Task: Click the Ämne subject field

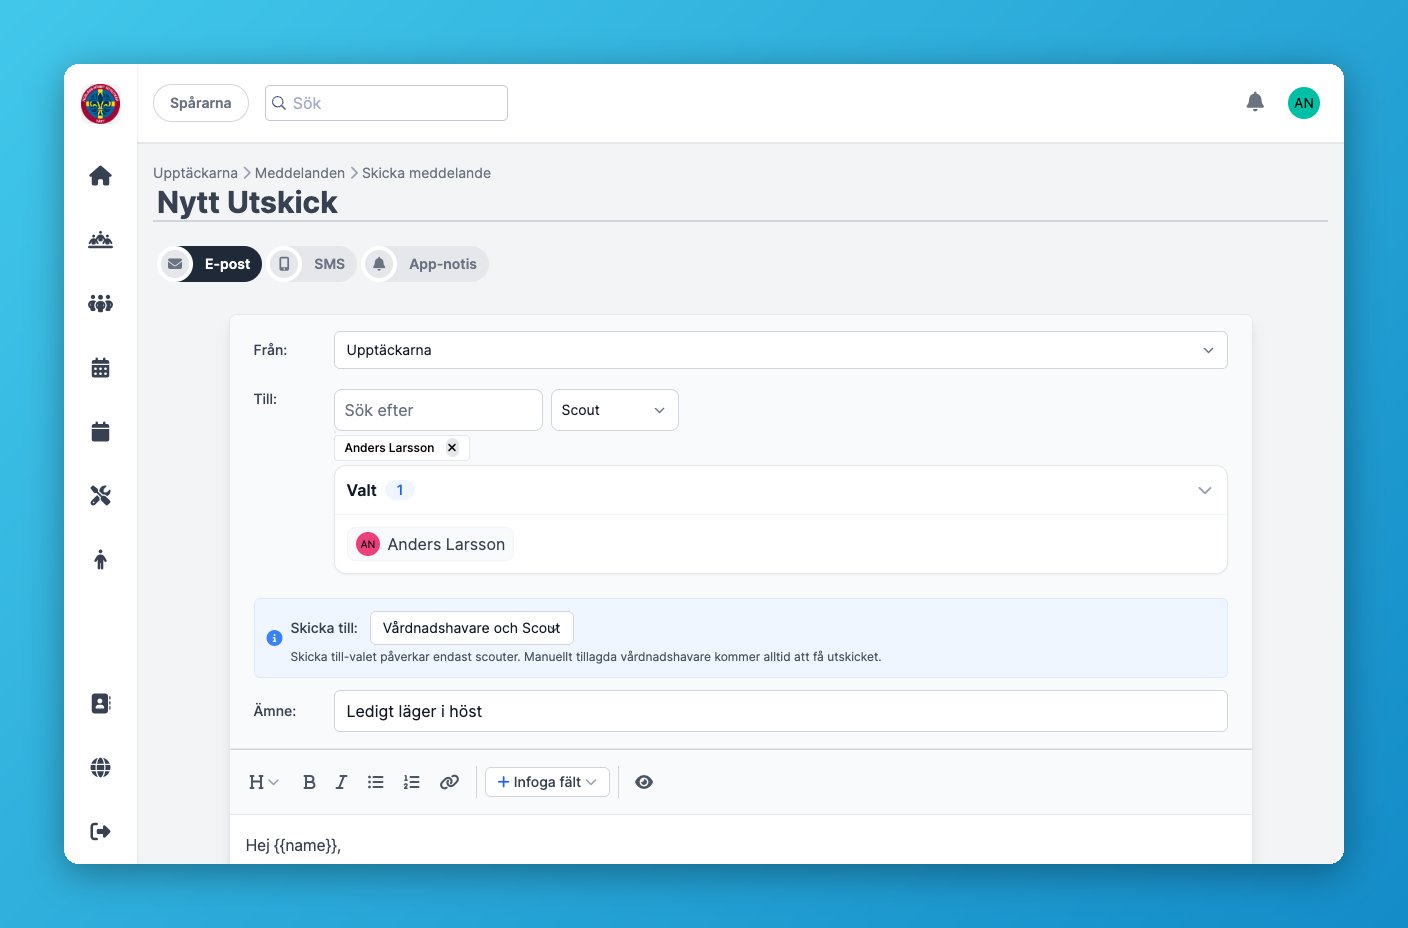Action: (x=780, y=711)
